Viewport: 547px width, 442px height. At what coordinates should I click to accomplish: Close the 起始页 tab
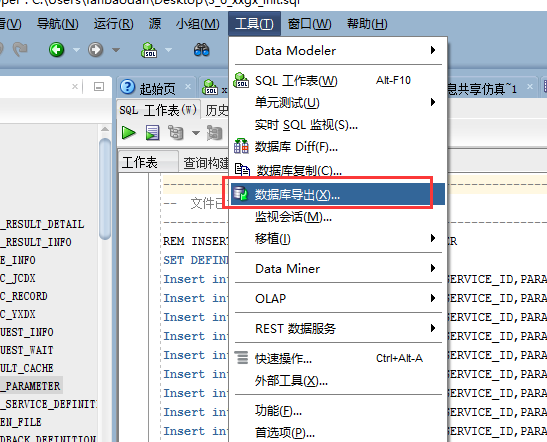[188, 86]
